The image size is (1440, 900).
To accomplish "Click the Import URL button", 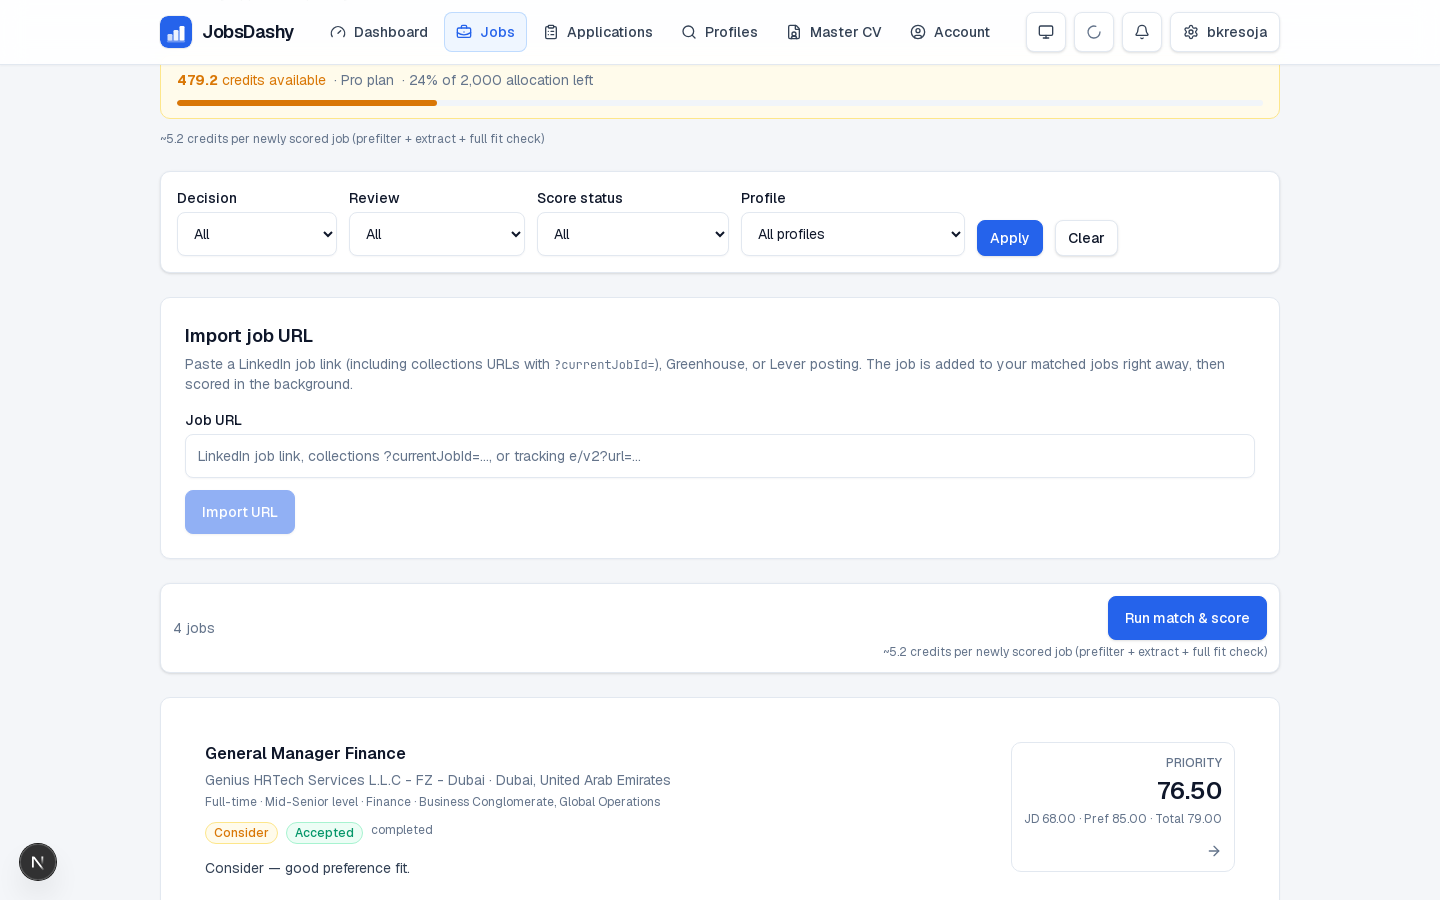I will tap(240, 512).
